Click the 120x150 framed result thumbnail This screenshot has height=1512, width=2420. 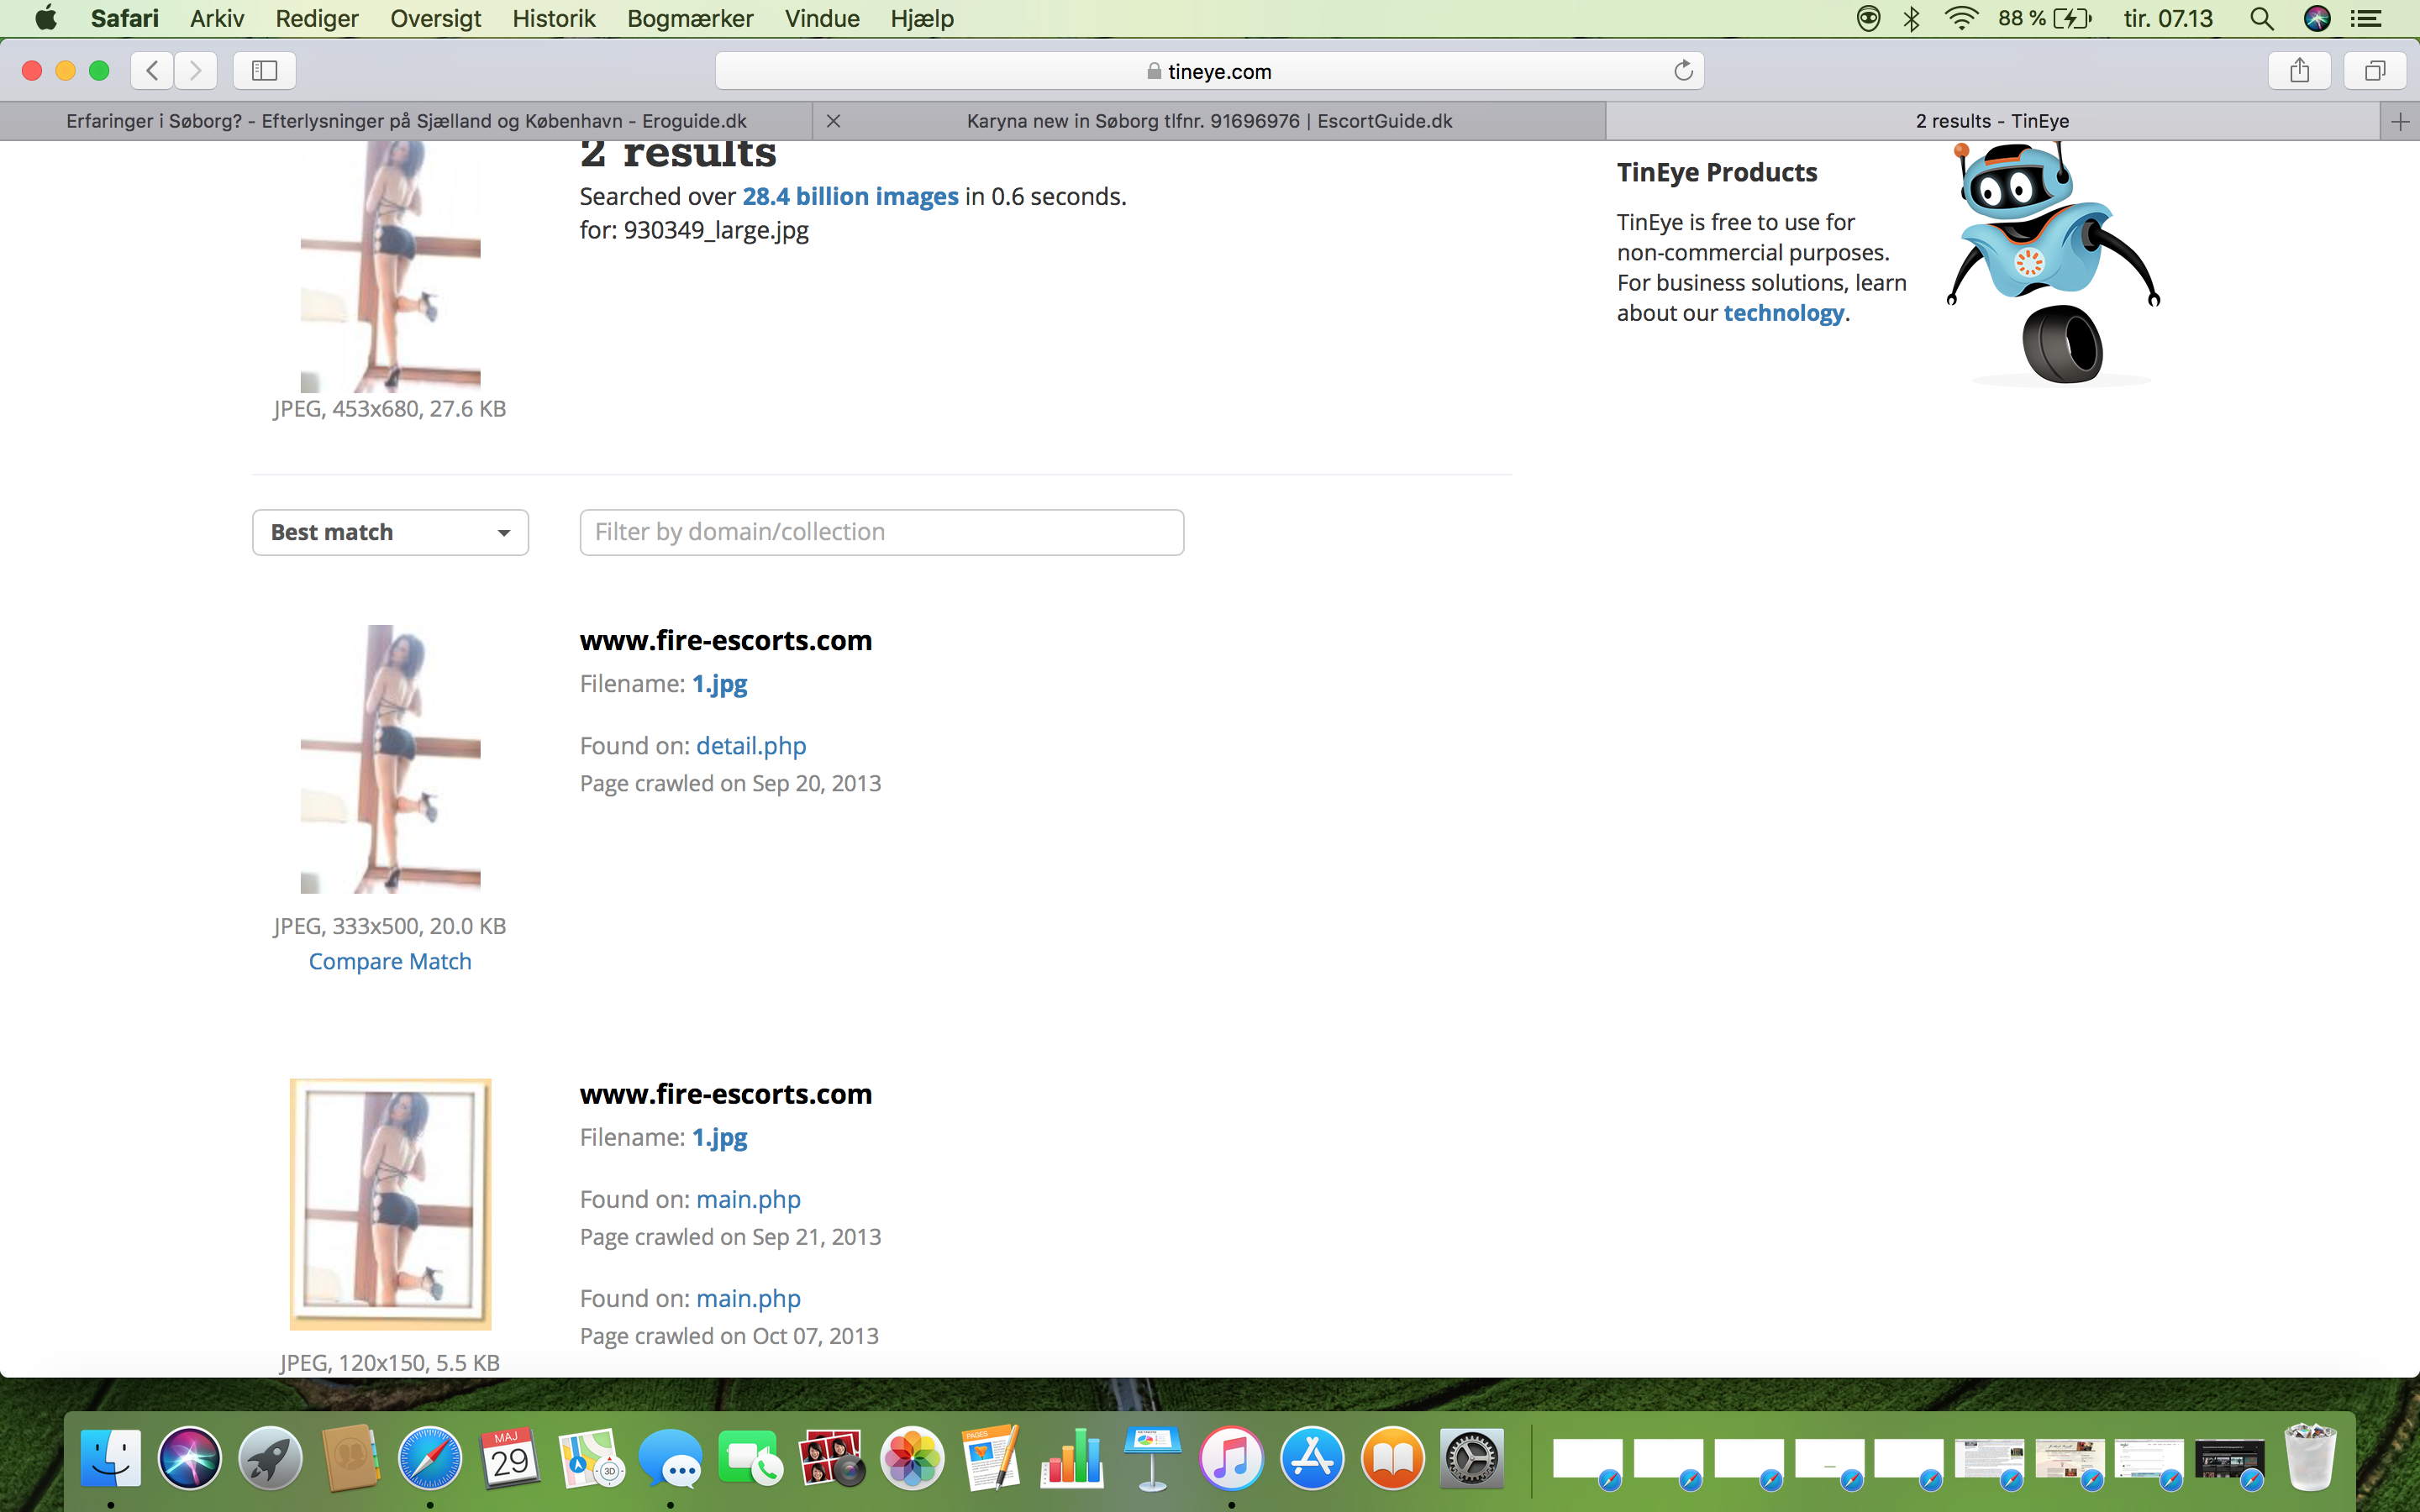[x=390, y=1204]
